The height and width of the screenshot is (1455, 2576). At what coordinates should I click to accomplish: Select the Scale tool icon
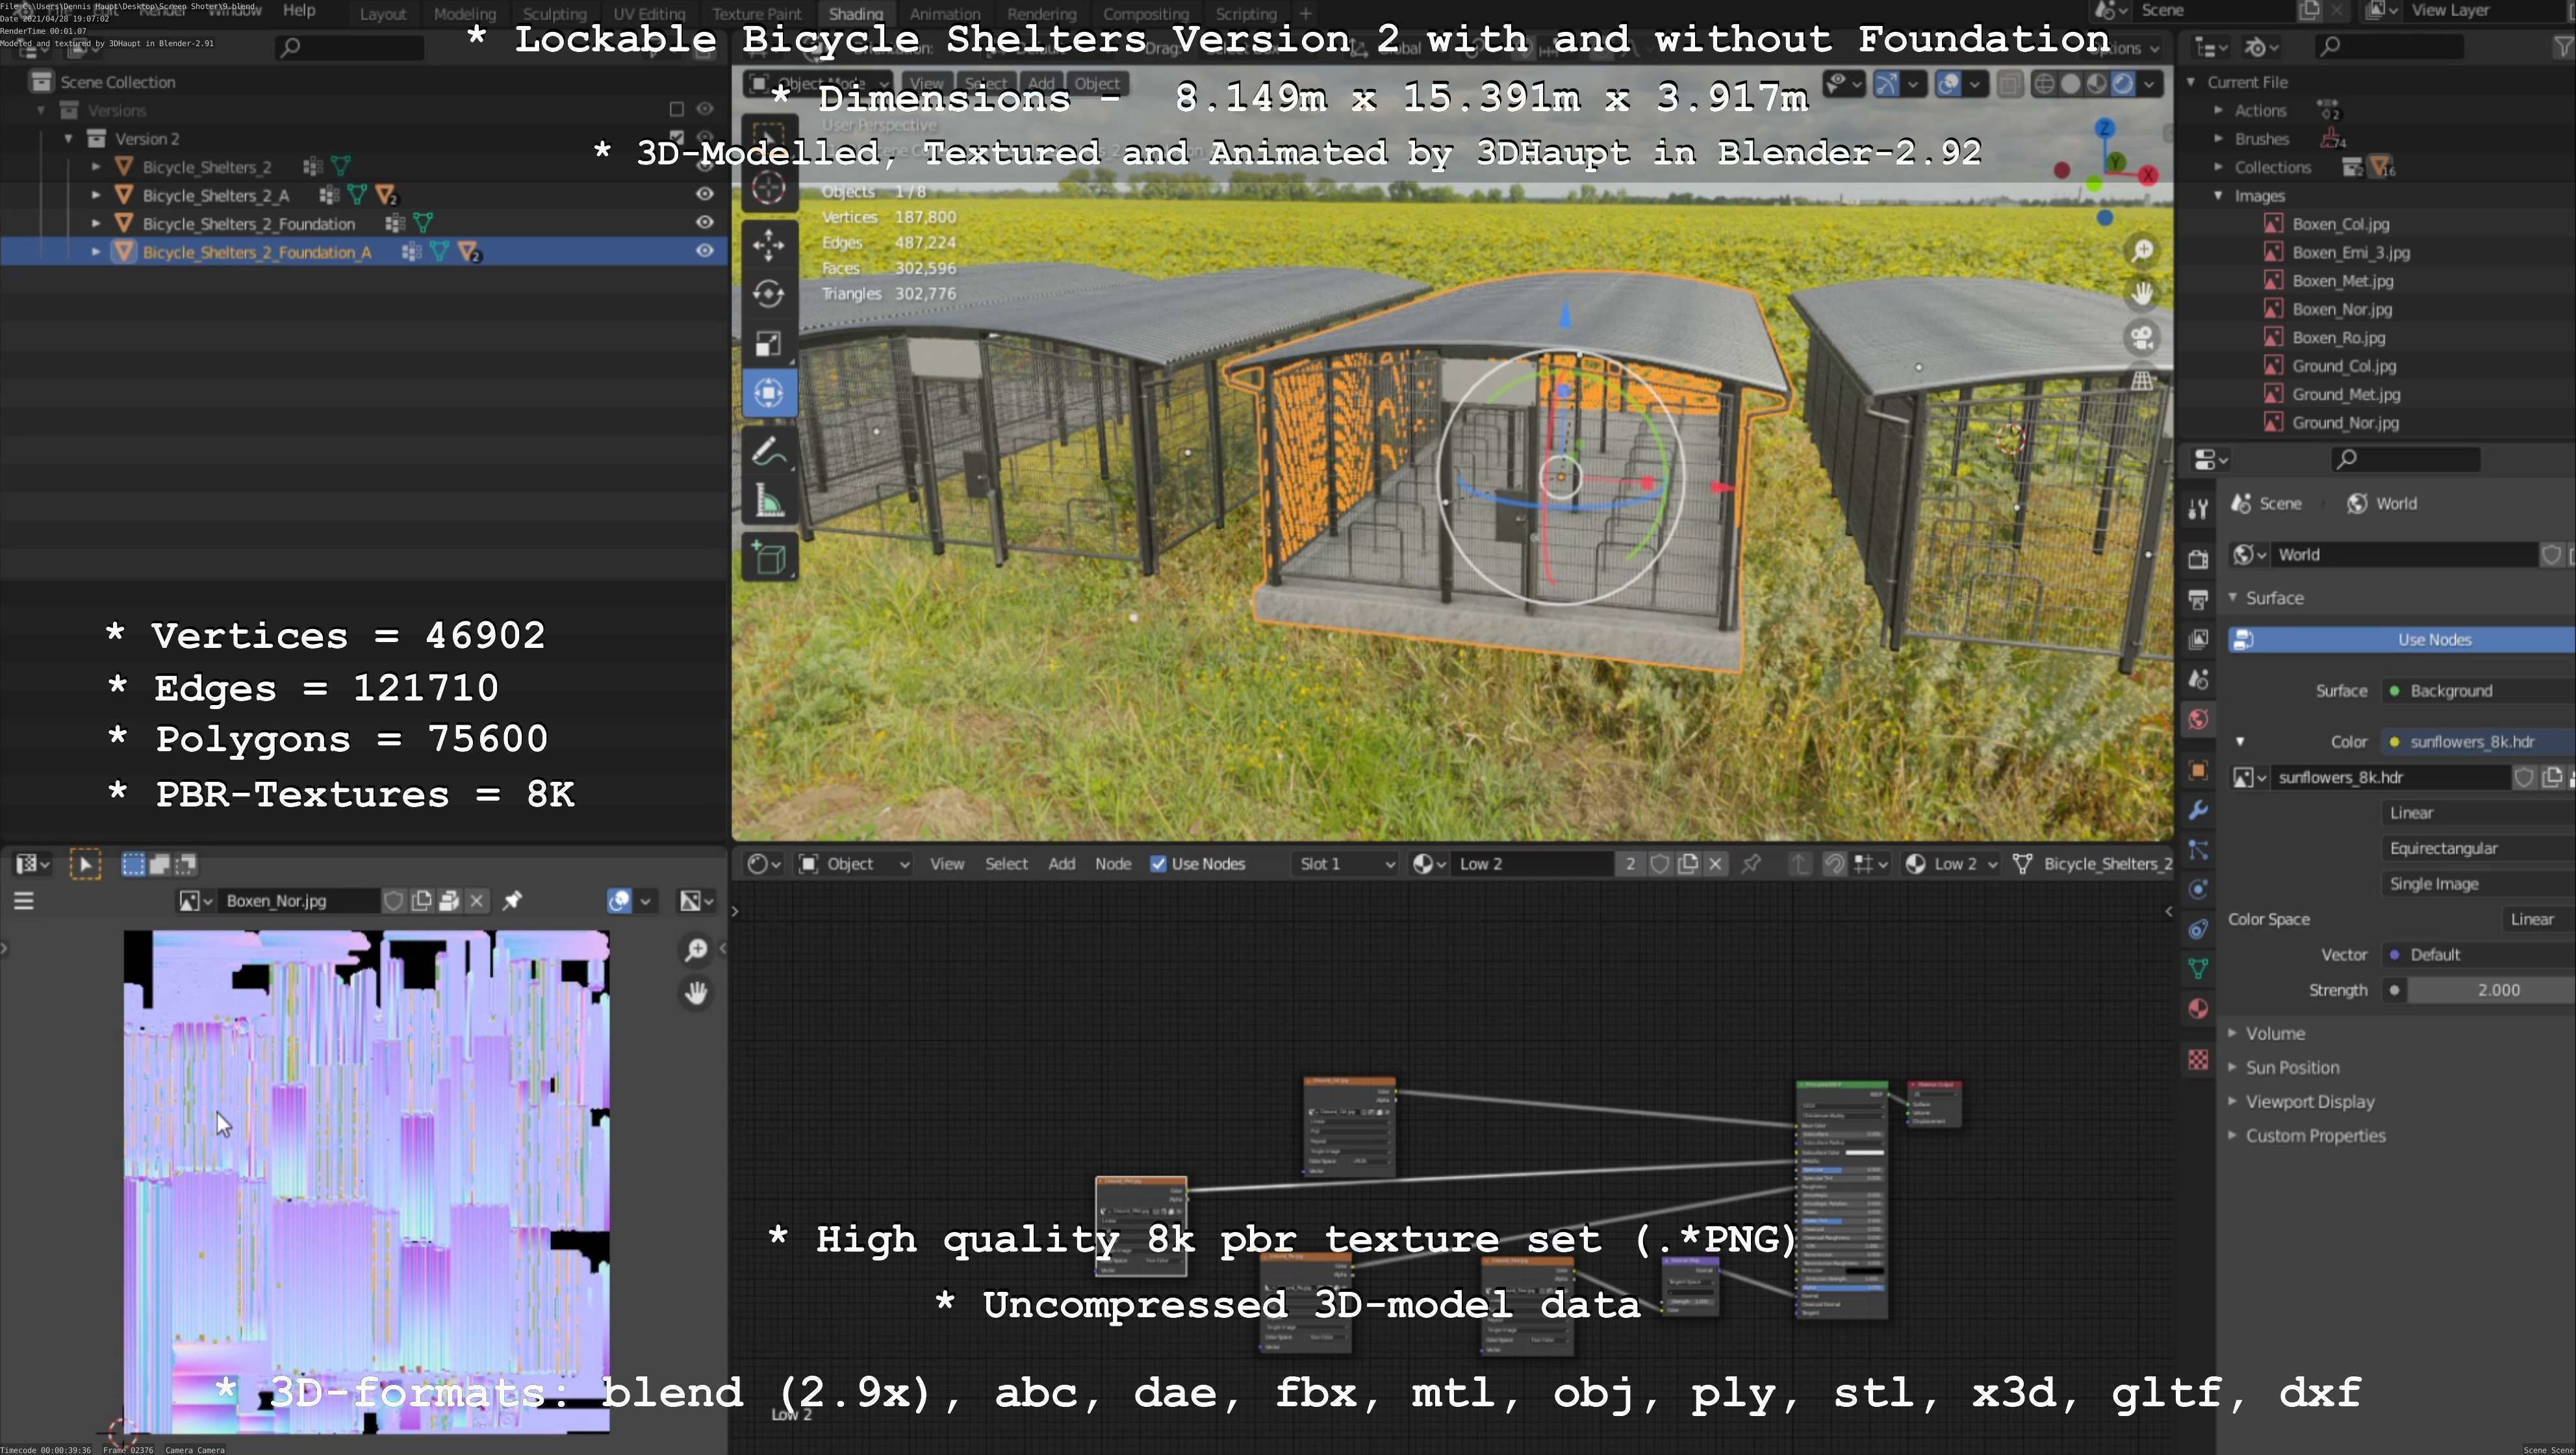pyautogui.click(x=768, y=344)
